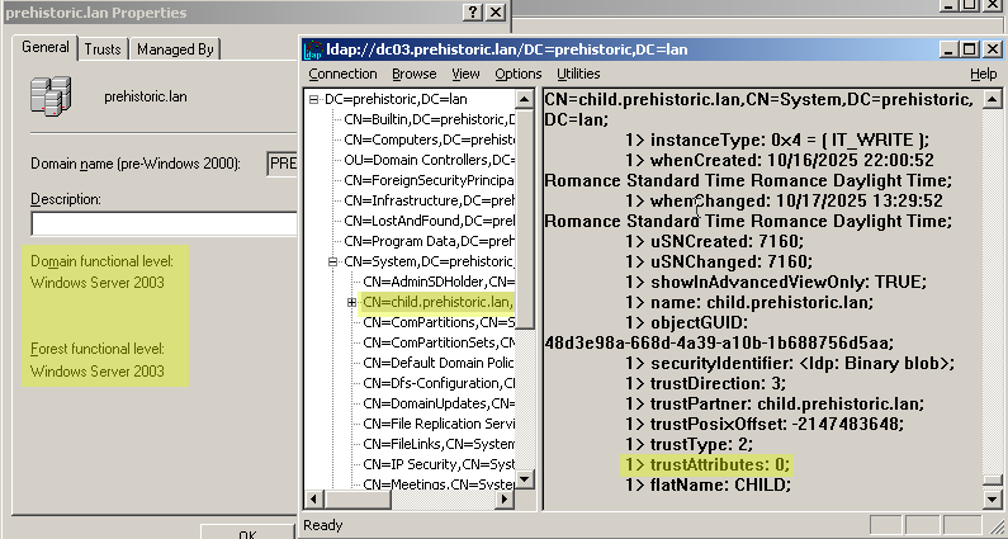This screenshot has height=540, width=1008.
Task: Click the Ready status bar text
Action: tap(323, 525)
